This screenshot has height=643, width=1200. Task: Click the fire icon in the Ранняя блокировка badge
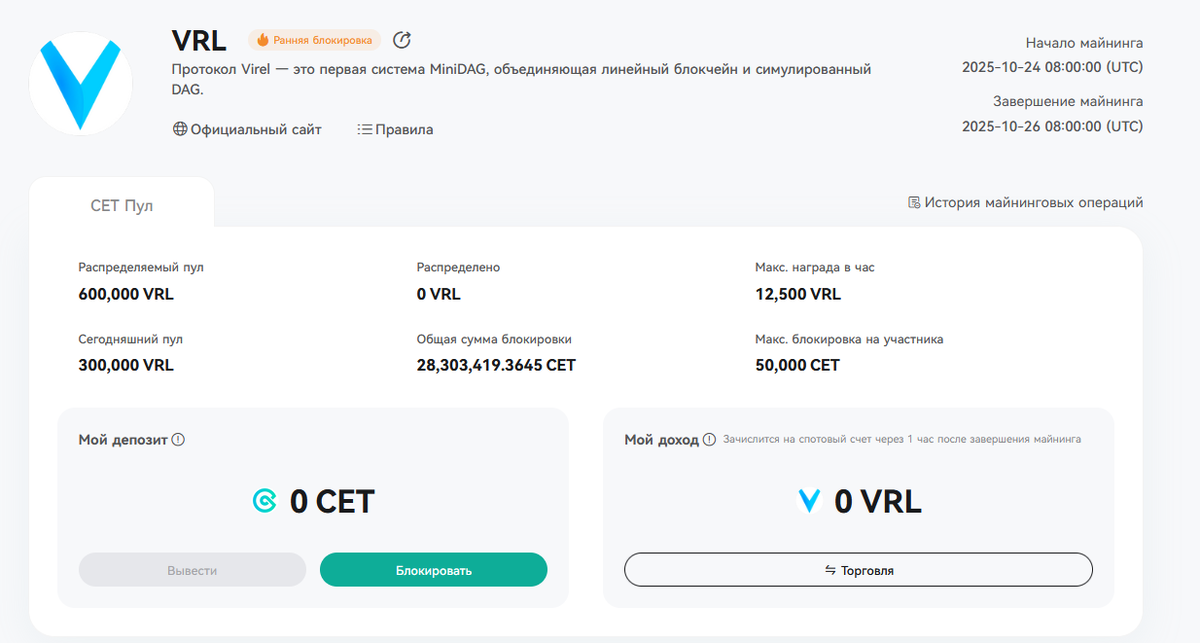(x=263, y=40)
